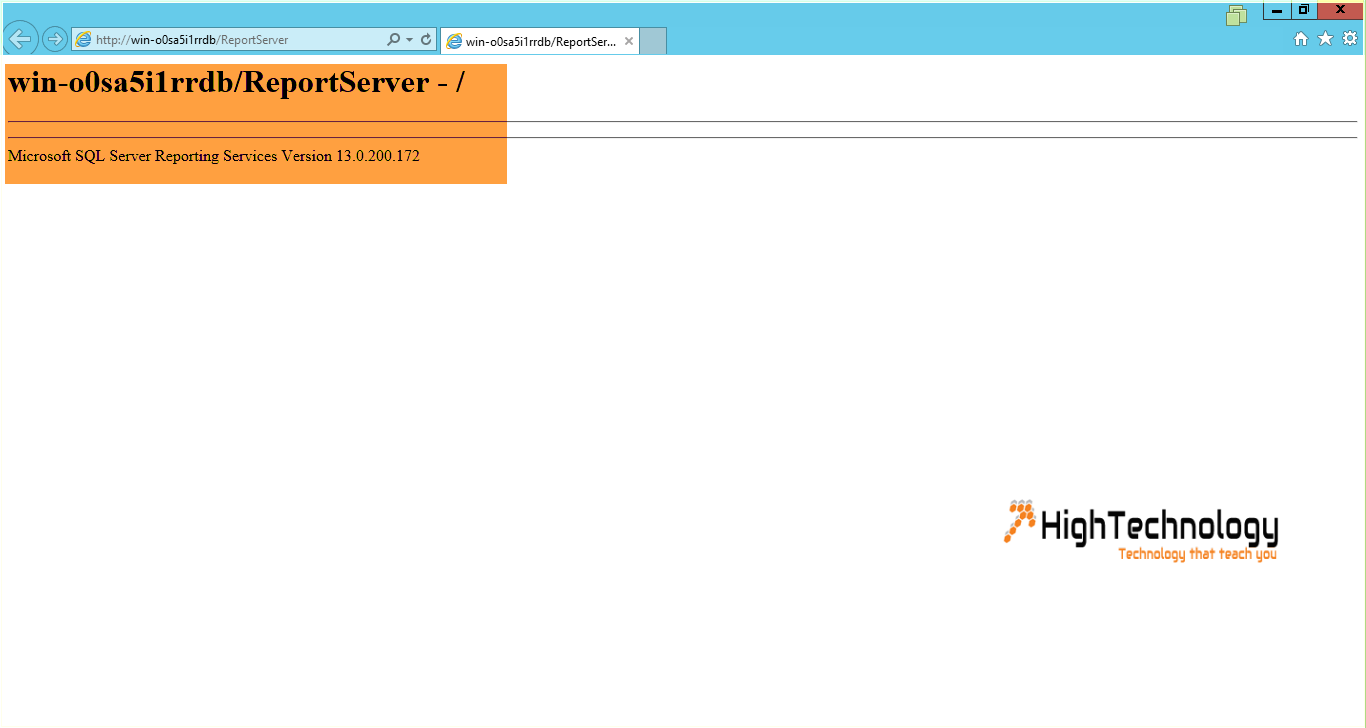Refresh the ReportServer page
This screenshot has height=728, width=1366.
(426, 40)
